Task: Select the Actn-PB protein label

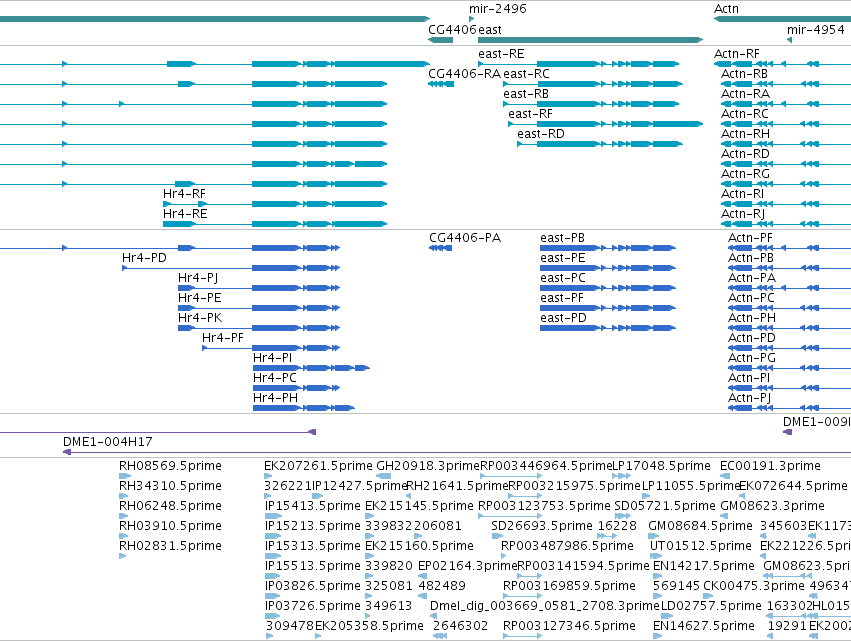Action: coord(751,258)
